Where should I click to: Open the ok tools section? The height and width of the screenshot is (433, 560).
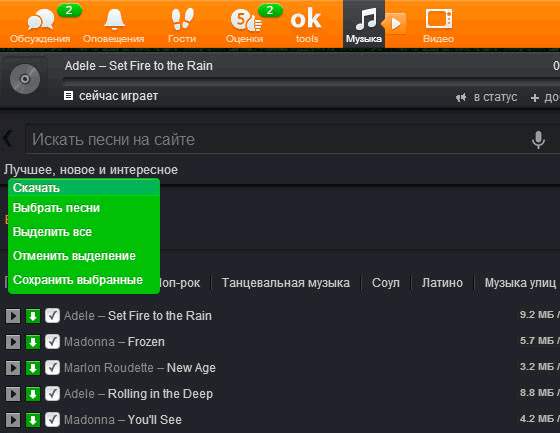coord(306,26)
